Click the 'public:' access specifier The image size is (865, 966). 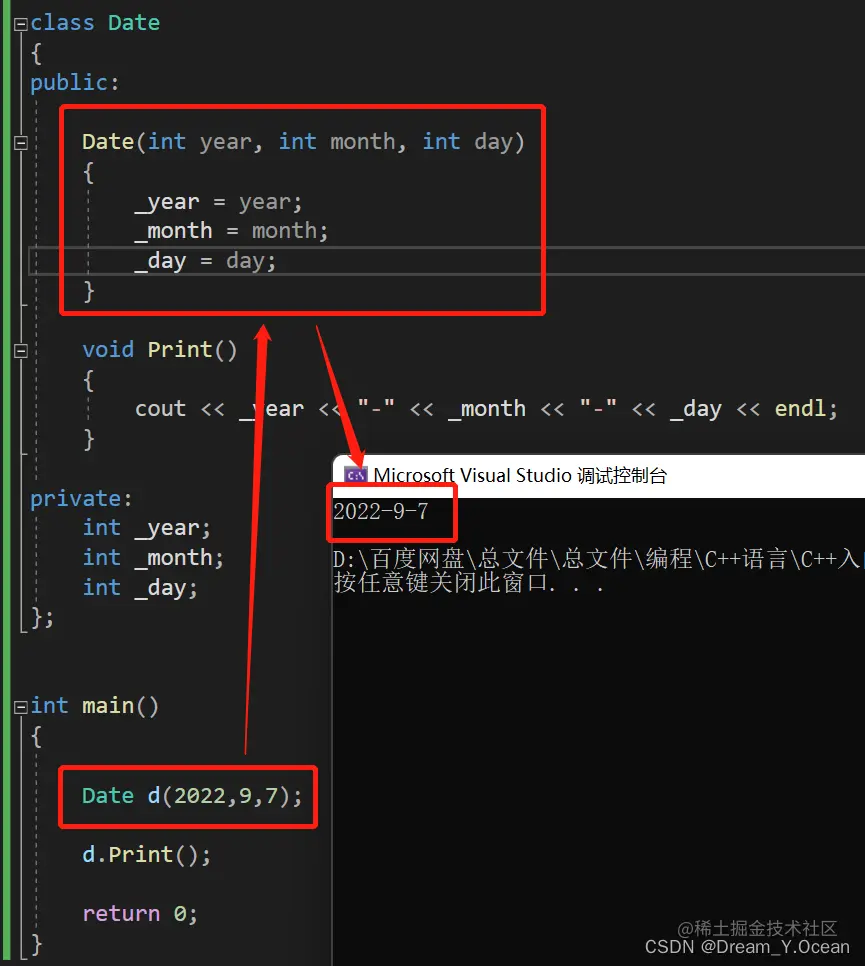click(x=75, y=83)
